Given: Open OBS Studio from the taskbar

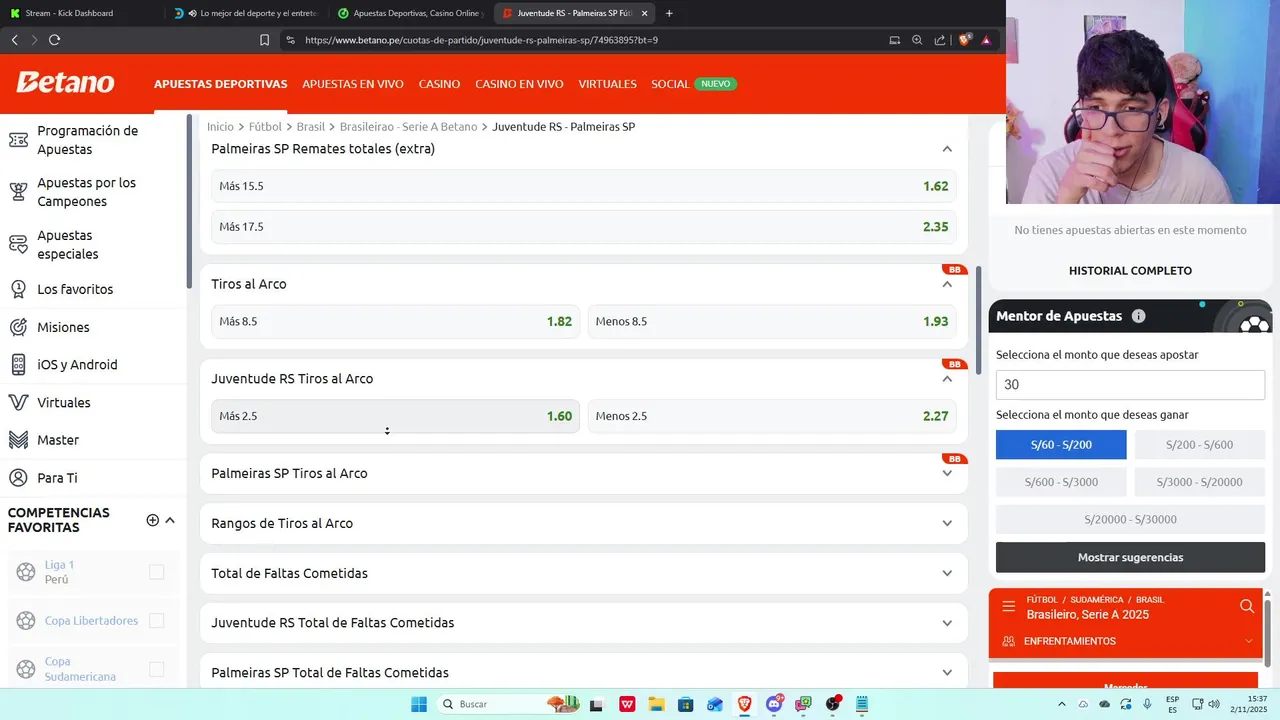Looking at the screenshot, I should (x=834, y=704).
